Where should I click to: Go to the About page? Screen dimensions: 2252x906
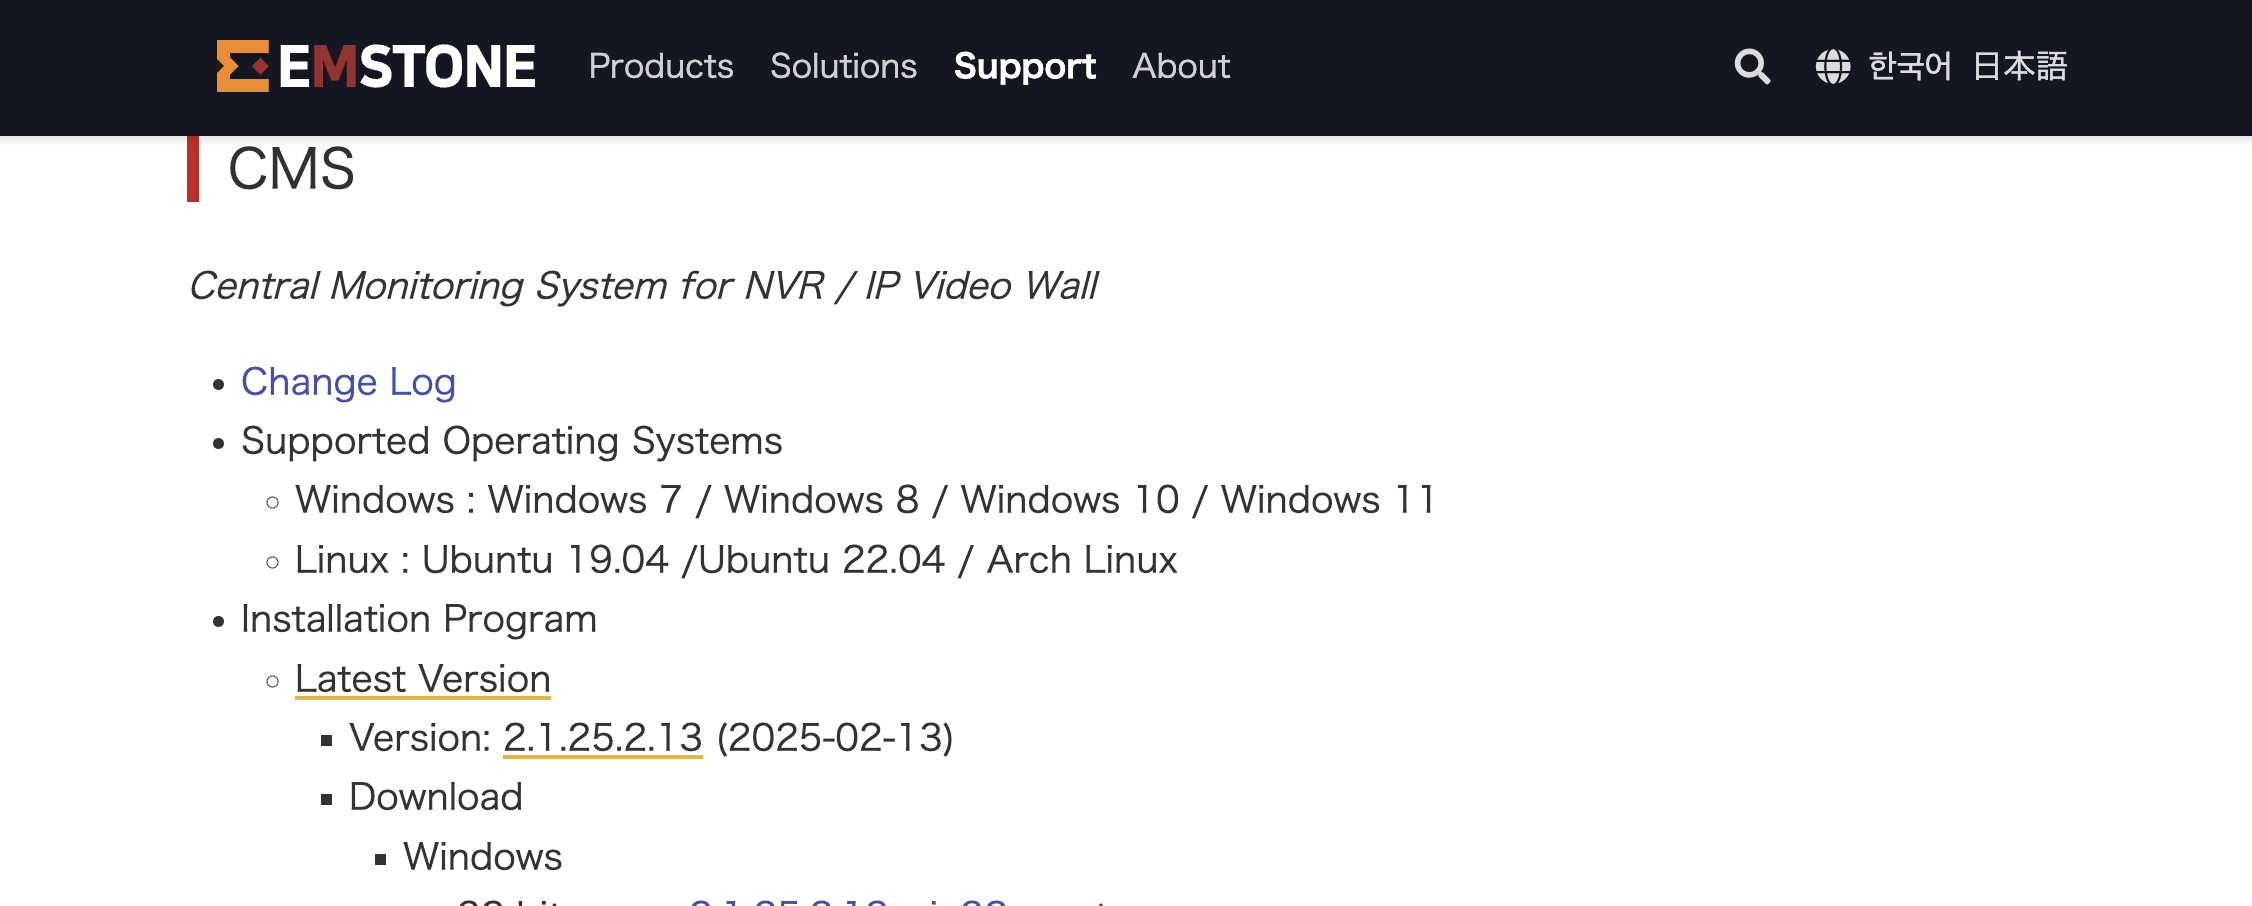pos(1181,66)
